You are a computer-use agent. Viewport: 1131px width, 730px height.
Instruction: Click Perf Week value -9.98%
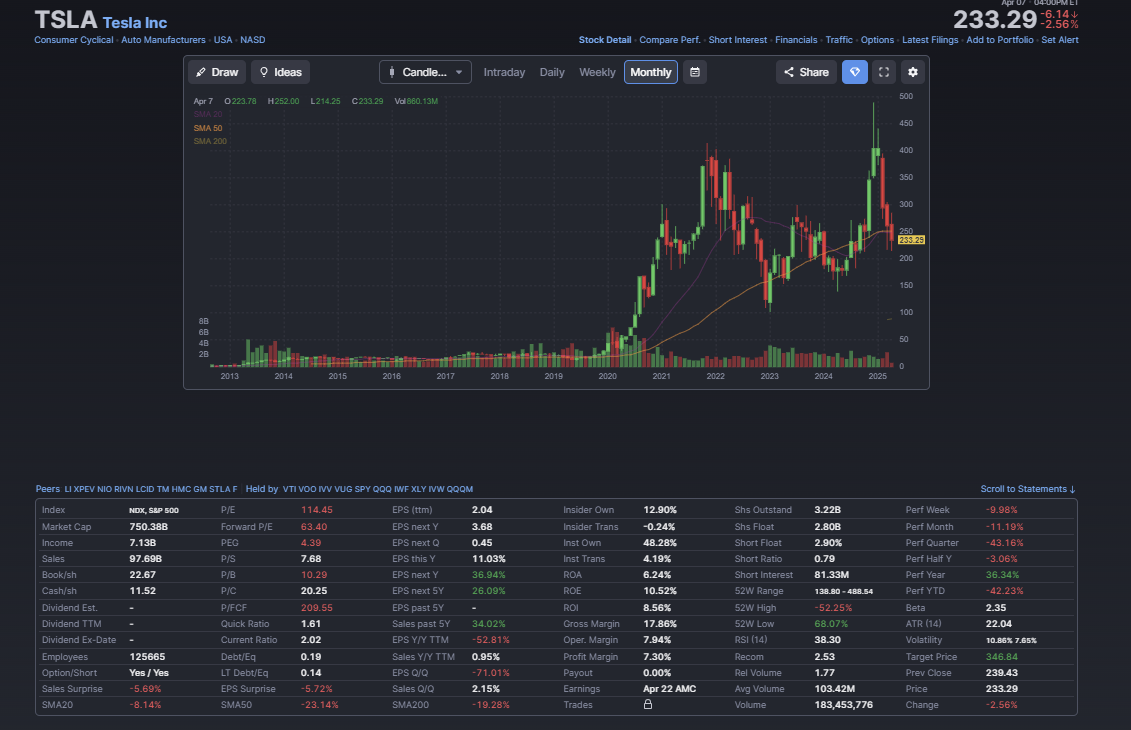tap(1002, 509)
